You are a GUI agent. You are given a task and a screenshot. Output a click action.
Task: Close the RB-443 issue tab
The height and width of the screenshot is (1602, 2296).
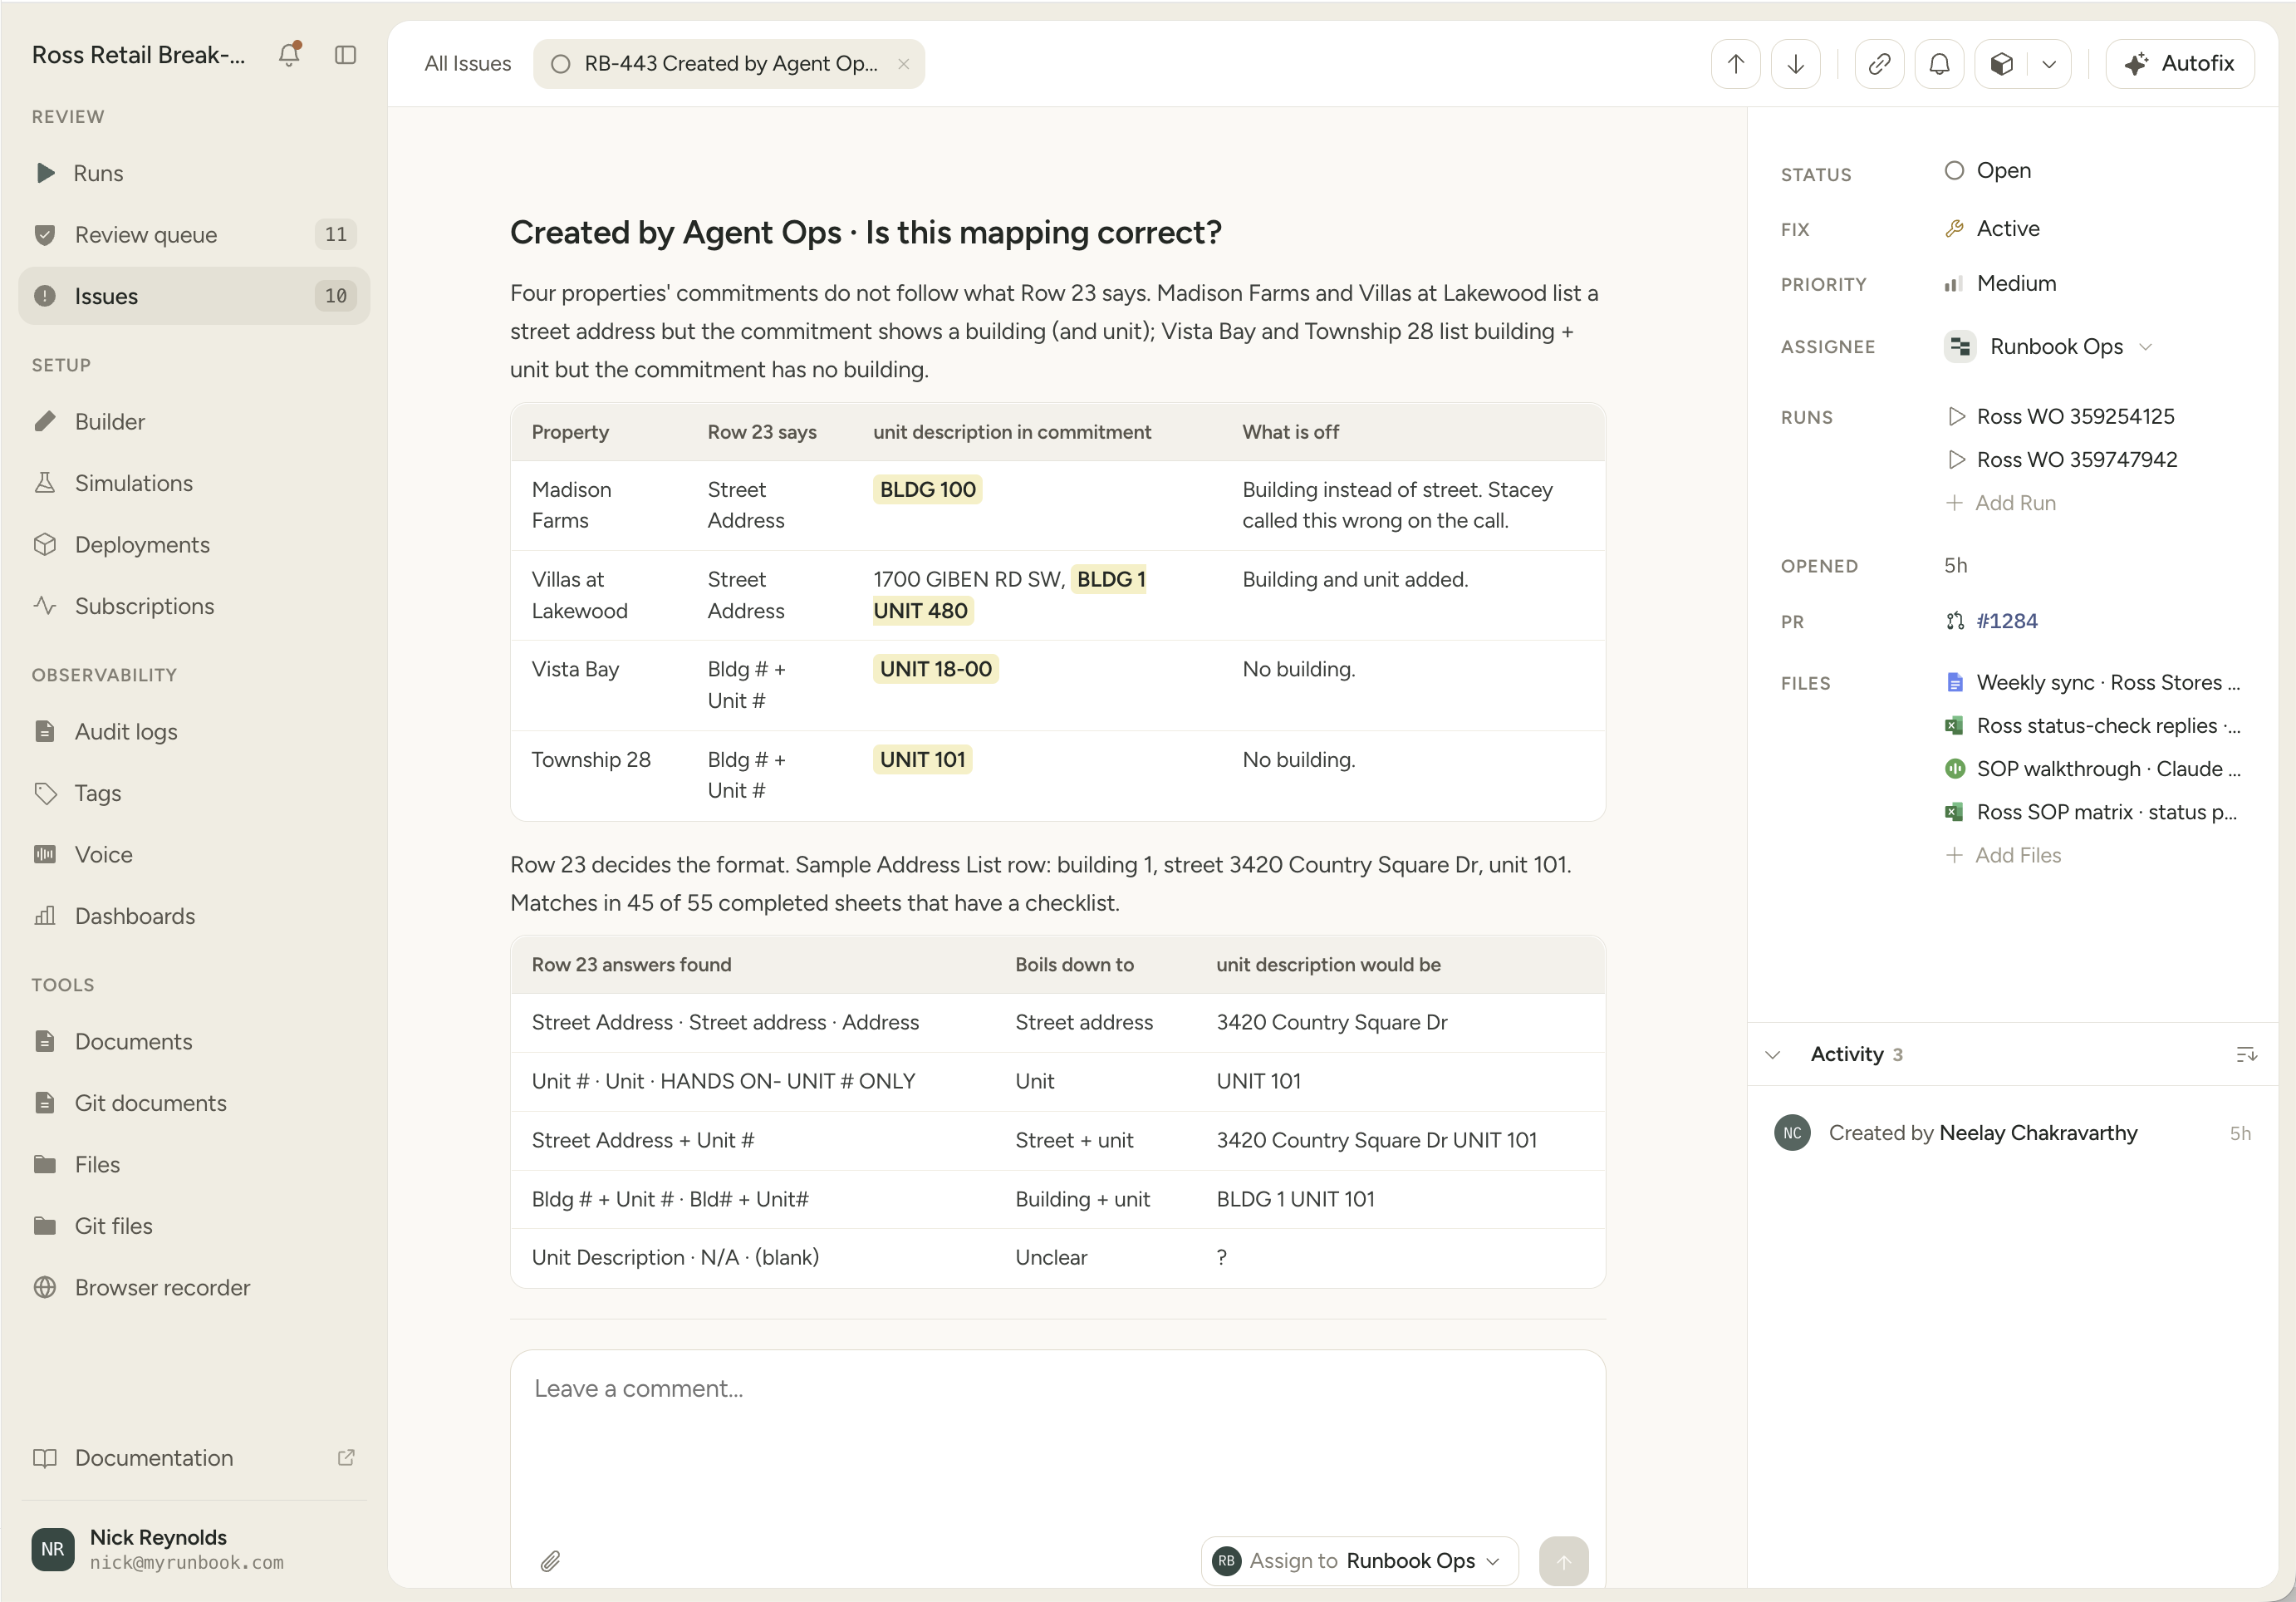[903, 64]
